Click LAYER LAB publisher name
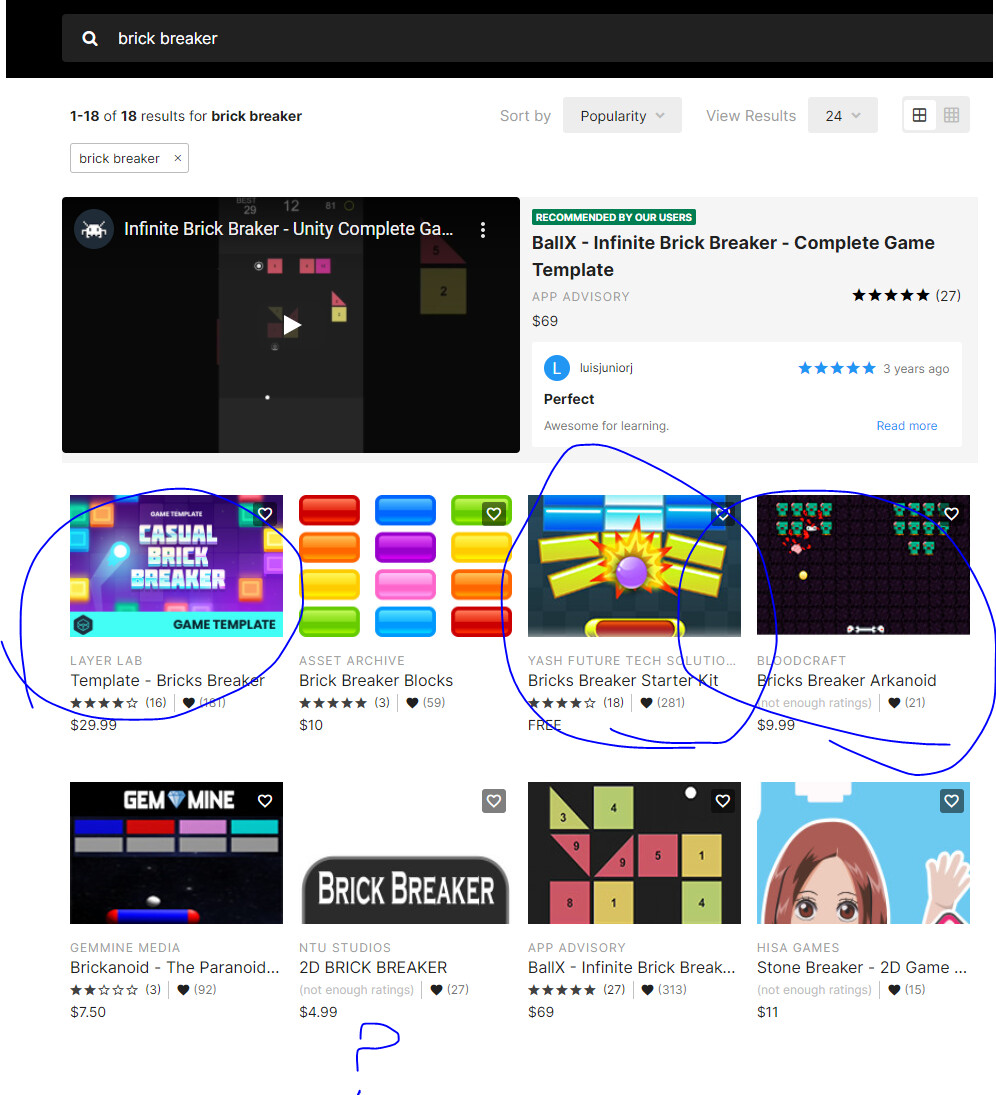Image resolution: width=996 pixels, height=1095 pixels. pyautogui.click(x=106, y=661)
